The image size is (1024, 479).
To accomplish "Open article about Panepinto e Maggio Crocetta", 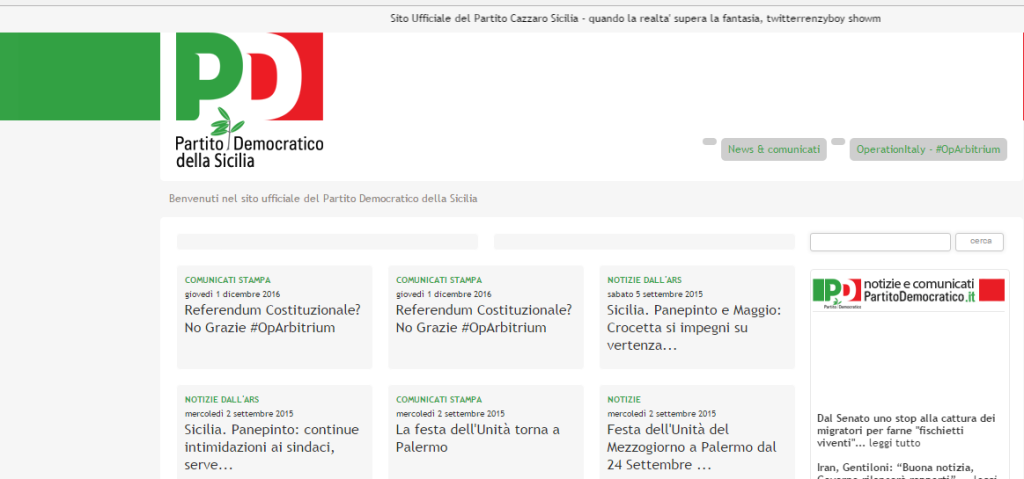I will (x=694, y=327).
